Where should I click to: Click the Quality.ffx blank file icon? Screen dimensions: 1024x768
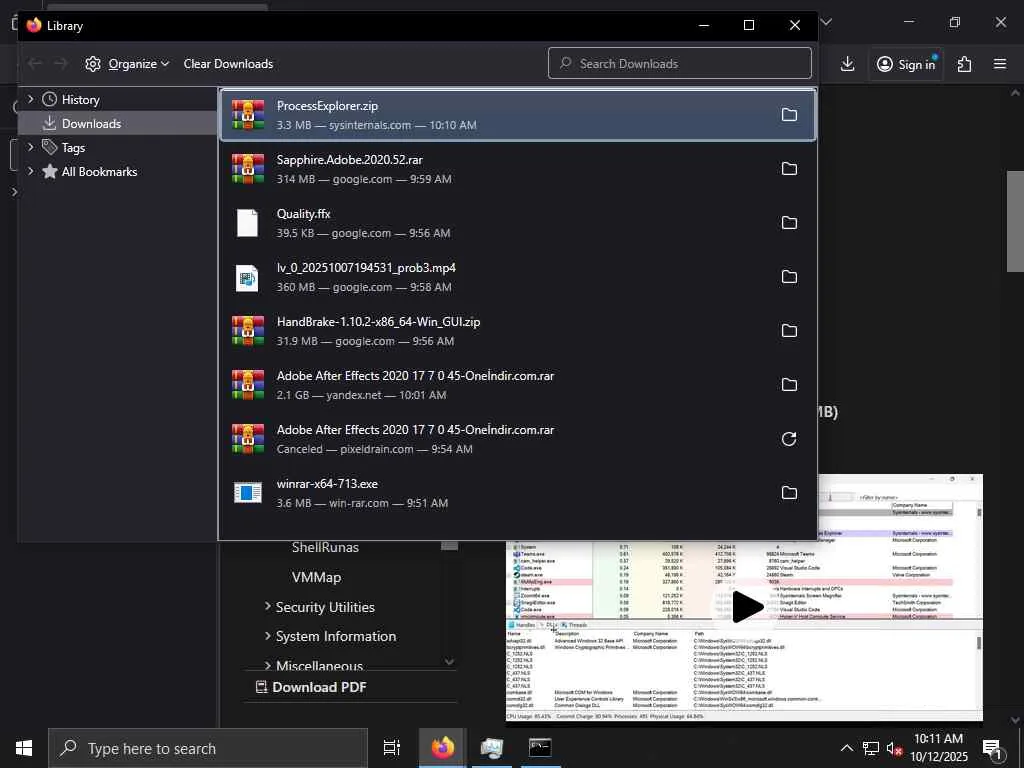247,223
